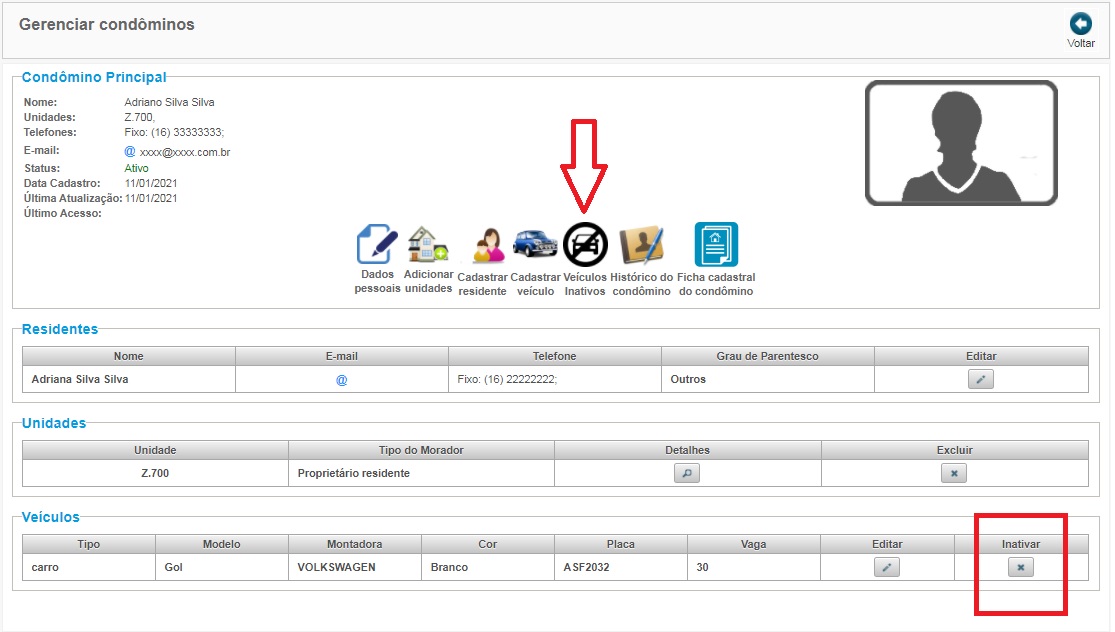
Task: Inactivate the Gol vehicle ASF2032
Action: (1020, 567)
